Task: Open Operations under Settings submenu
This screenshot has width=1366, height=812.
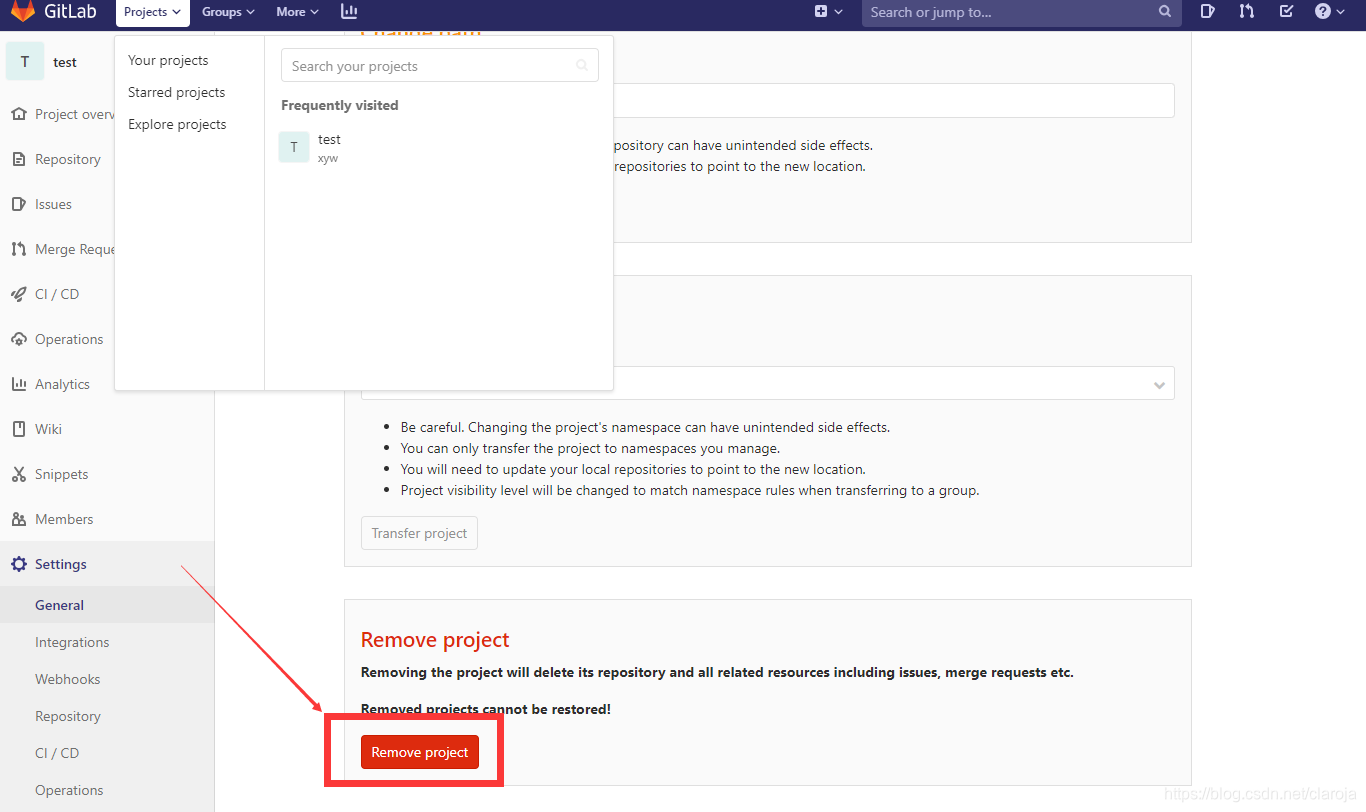Action: pyautogui.click(x=69, y=790)
